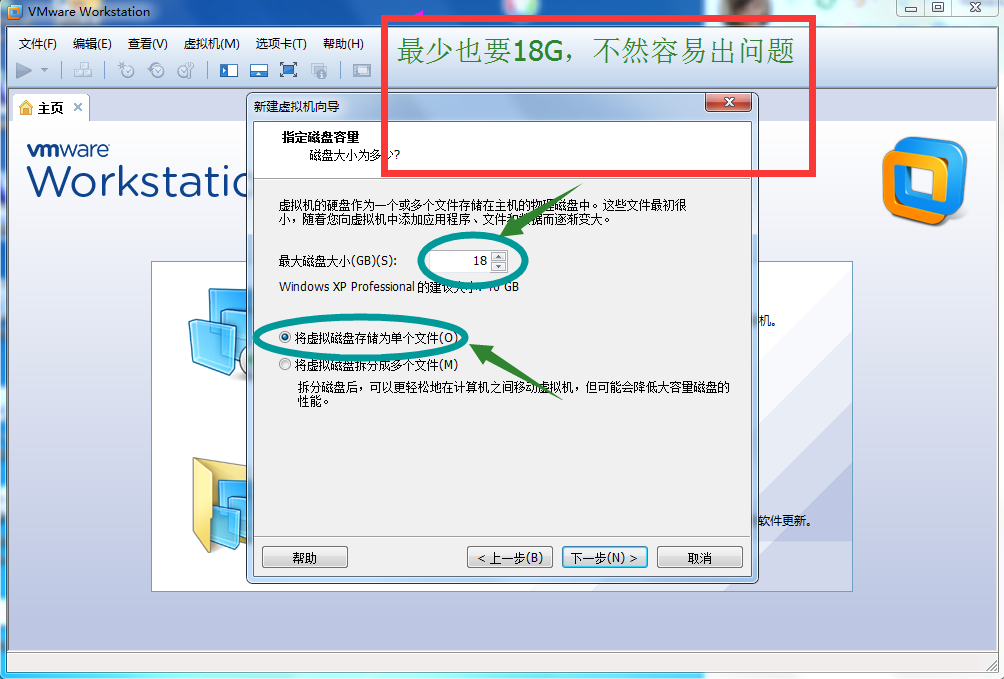1004x679 pixels.
Task: Select 将虚拟磁盘拆分成多个文件(M) radio button
Action: pos(285,364)
